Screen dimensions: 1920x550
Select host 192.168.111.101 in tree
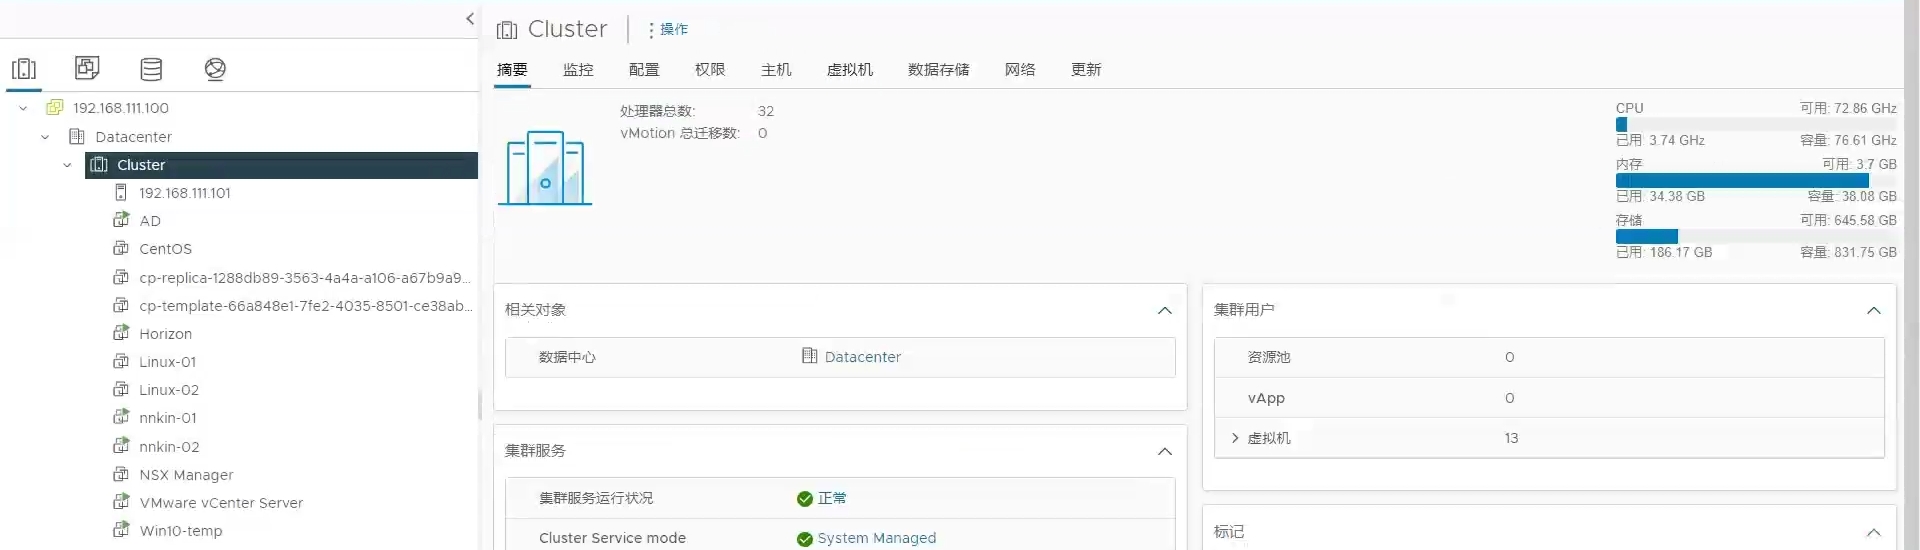[184, 193]
